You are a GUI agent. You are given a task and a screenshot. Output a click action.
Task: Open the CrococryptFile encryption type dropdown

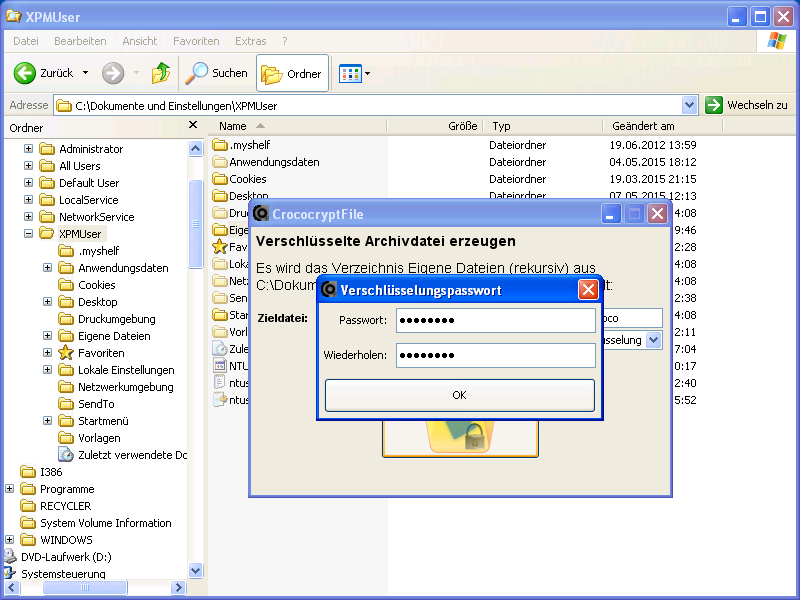(x=654, y=340)
